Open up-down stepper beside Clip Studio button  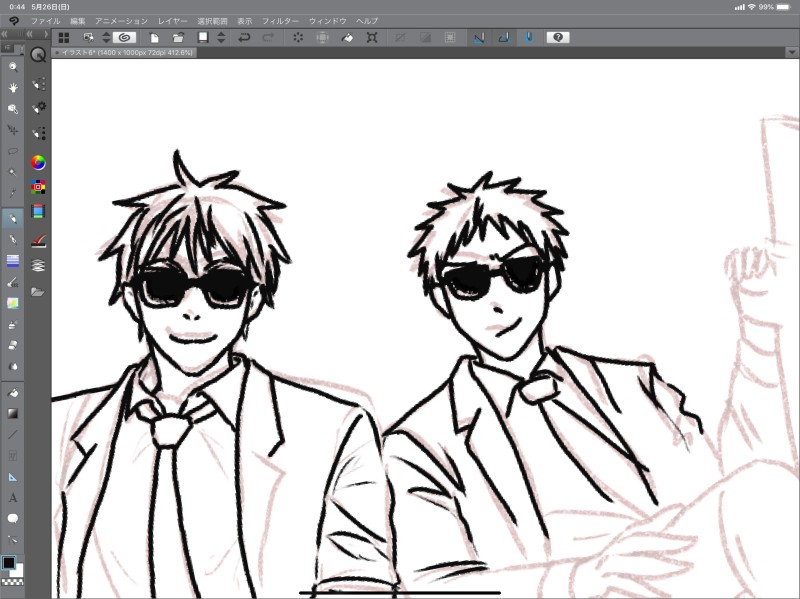[106, 37]
